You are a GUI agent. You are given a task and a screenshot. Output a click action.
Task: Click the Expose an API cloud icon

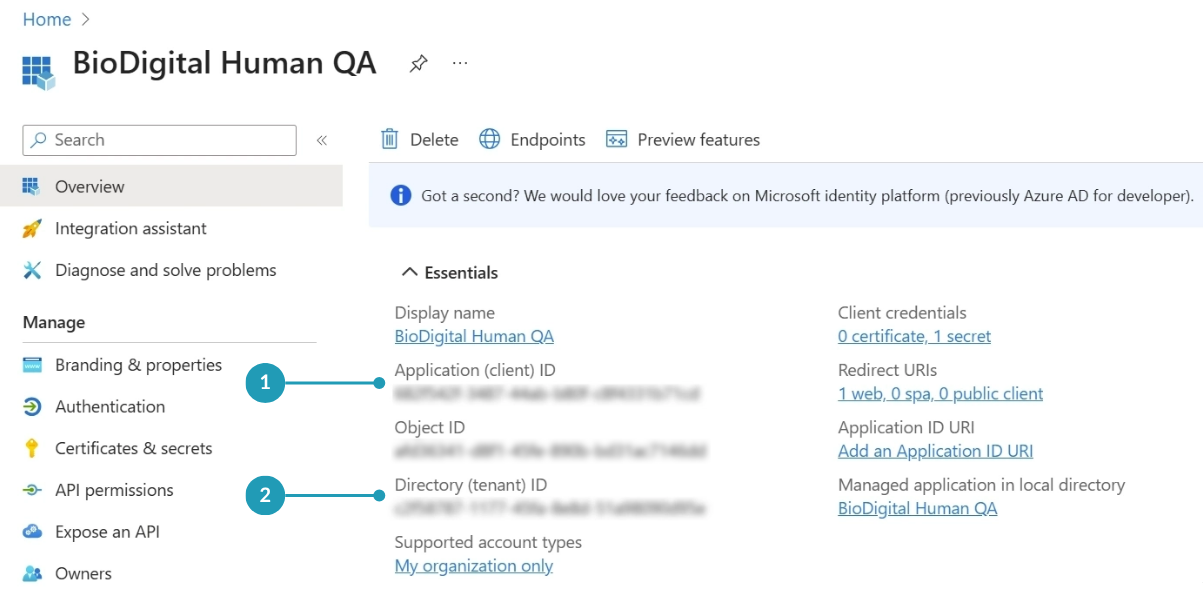[x=32, y=532]
